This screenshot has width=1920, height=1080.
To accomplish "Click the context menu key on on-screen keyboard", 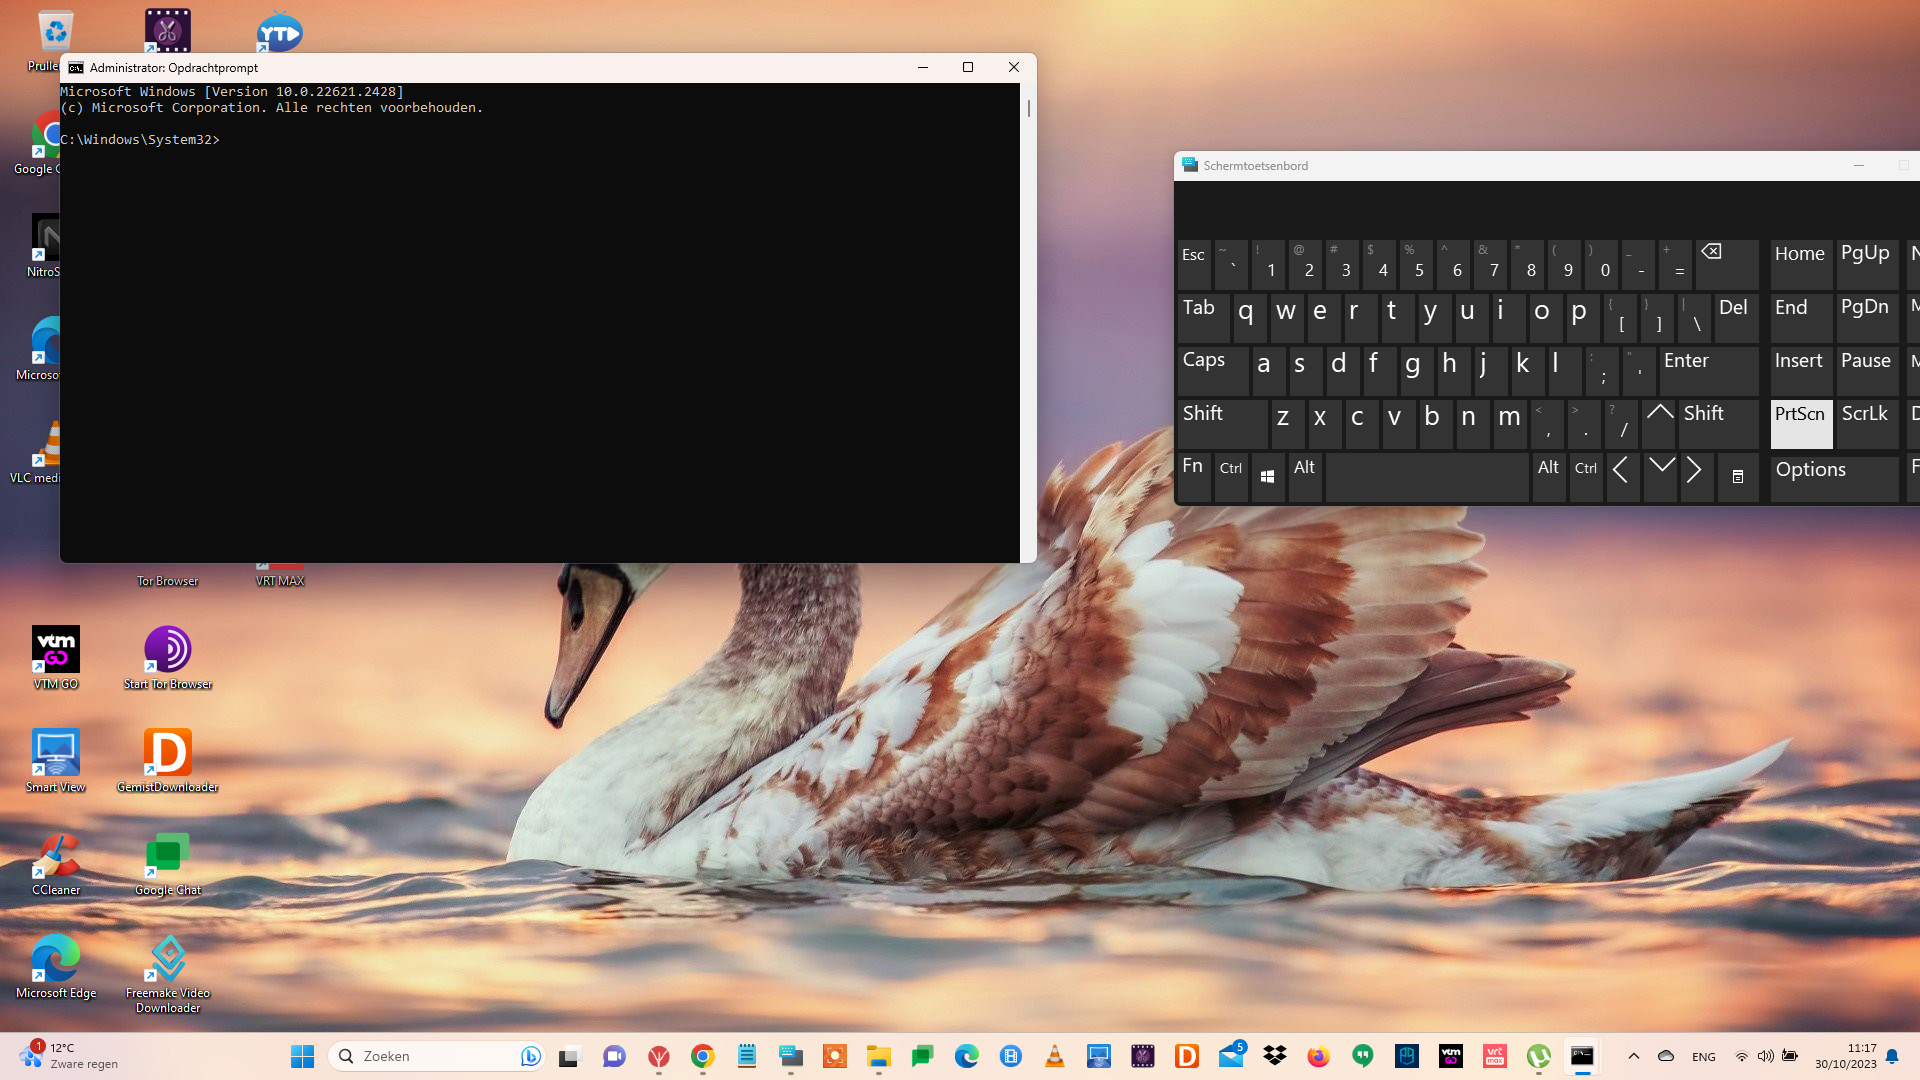I will click(x=1737, y=477).
